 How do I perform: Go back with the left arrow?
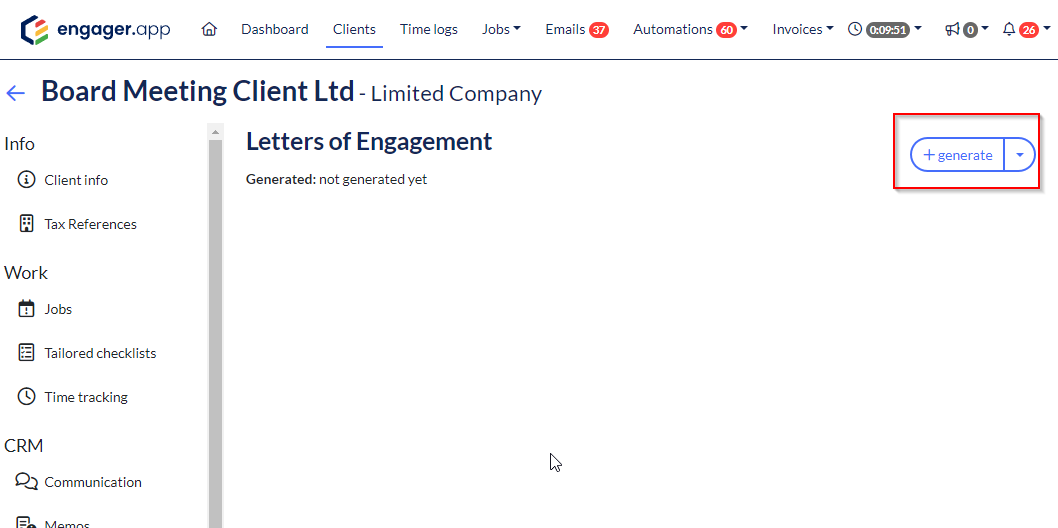point(16,93)
